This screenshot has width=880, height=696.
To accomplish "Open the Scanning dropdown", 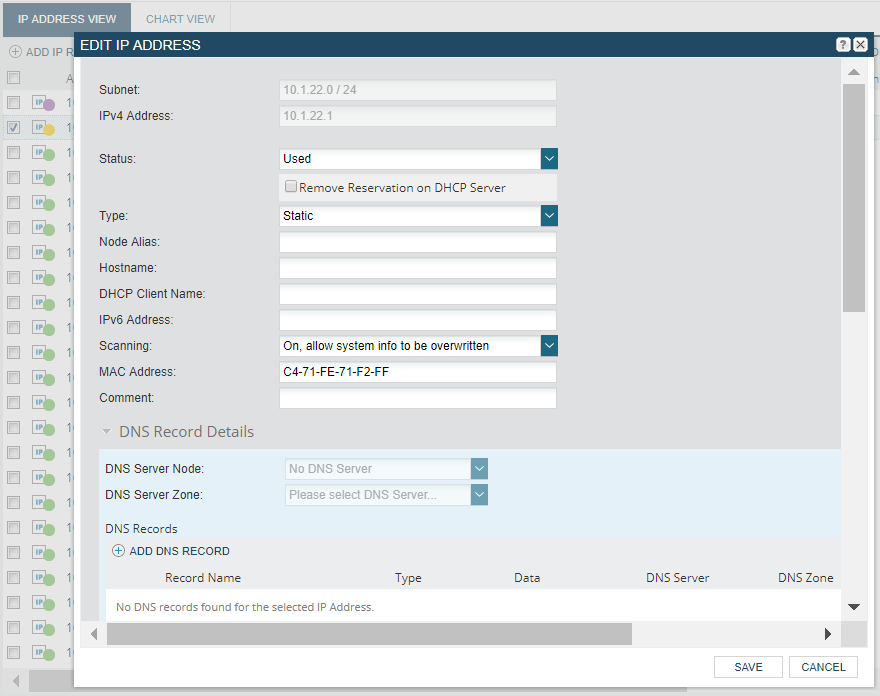I will click(548, 346).
